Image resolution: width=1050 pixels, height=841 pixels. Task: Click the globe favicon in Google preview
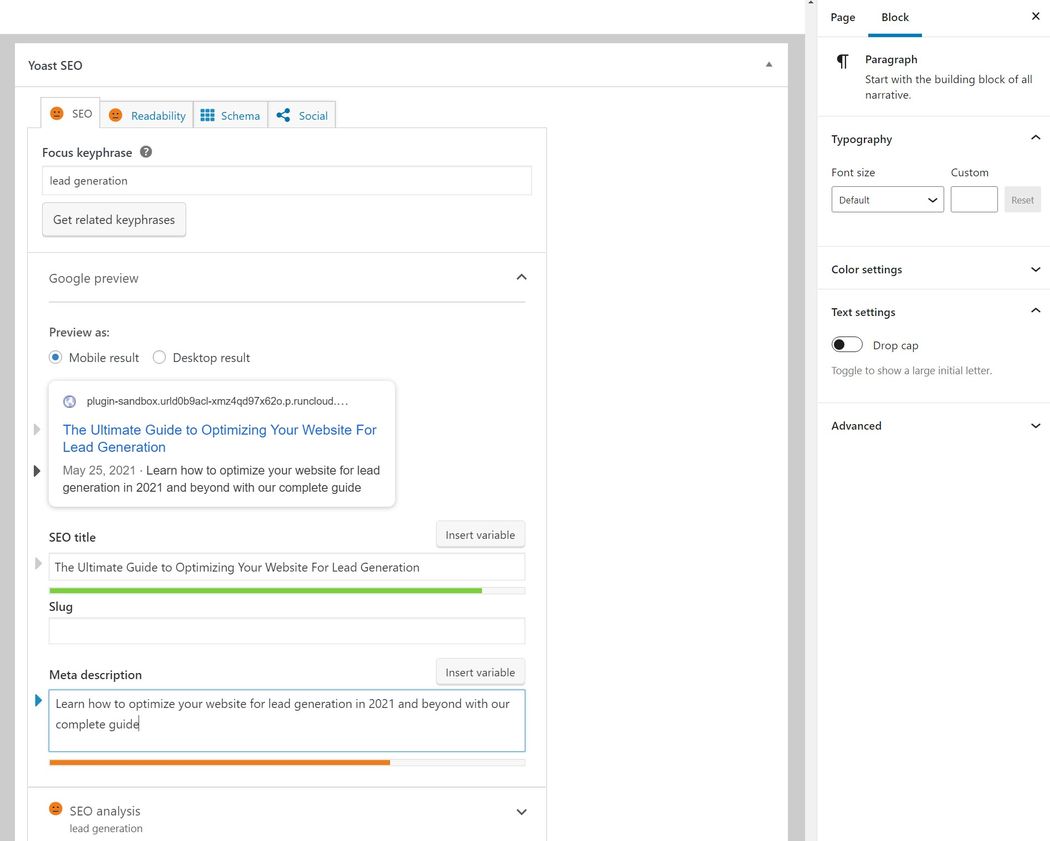pyautogui.click(x=69, y=401)
